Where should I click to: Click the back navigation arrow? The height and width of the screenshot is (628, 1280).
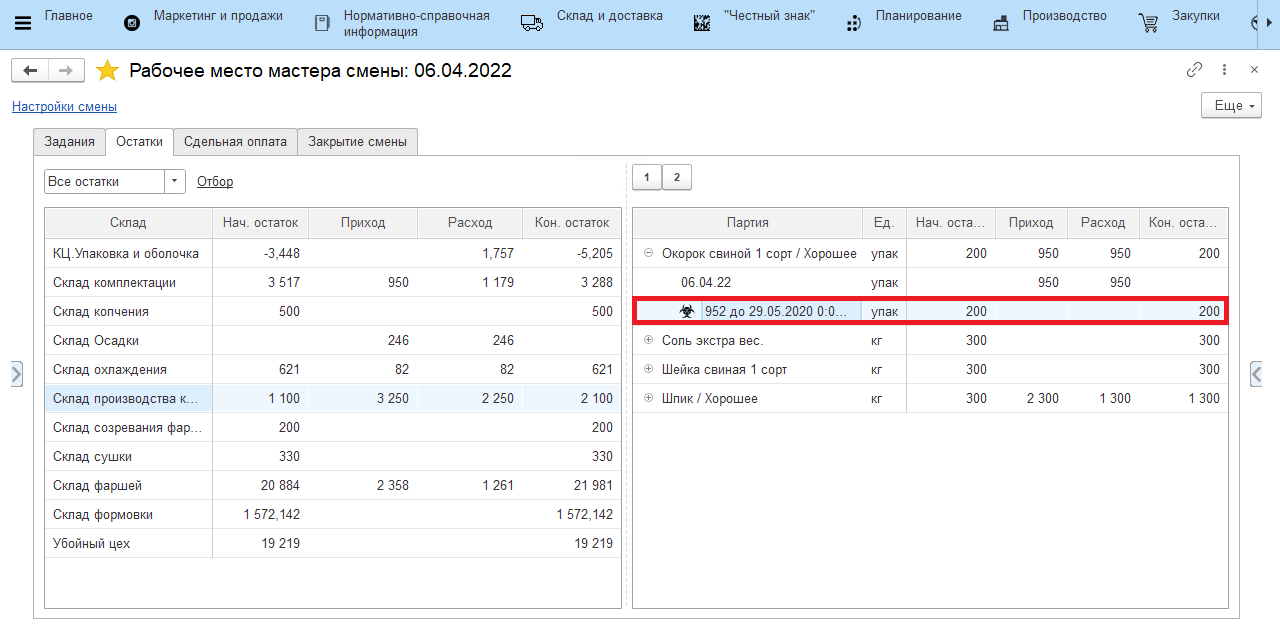[30, 70]
